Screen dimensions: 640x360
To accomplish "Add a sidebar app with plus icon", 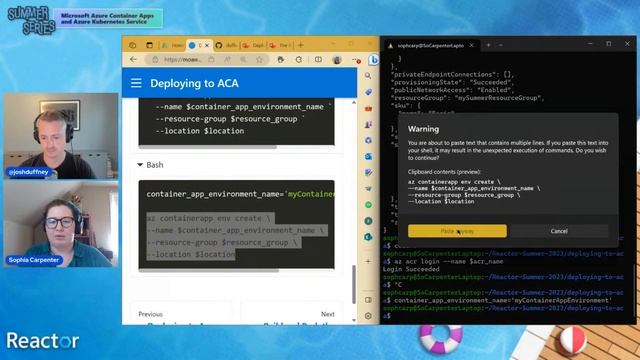I will click(368, 261).
